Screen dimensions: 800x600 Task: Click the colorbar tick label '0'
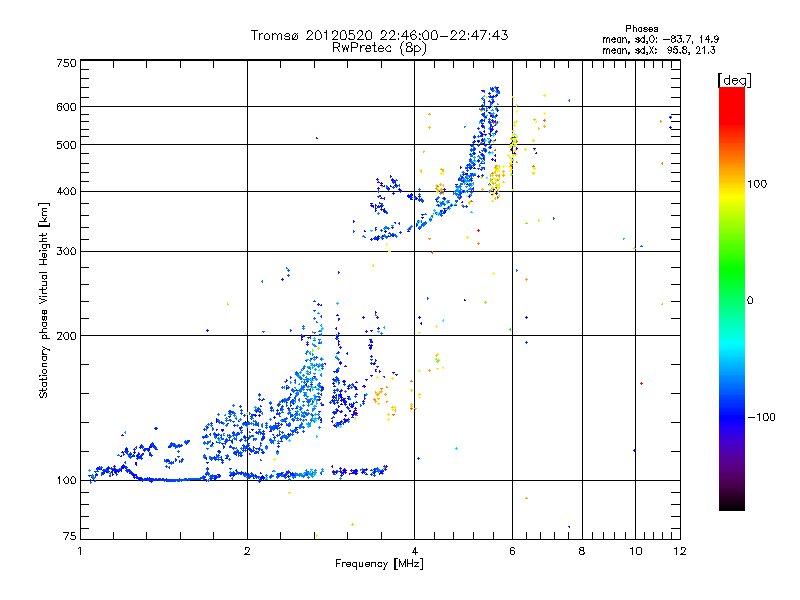tap(750, 301)
